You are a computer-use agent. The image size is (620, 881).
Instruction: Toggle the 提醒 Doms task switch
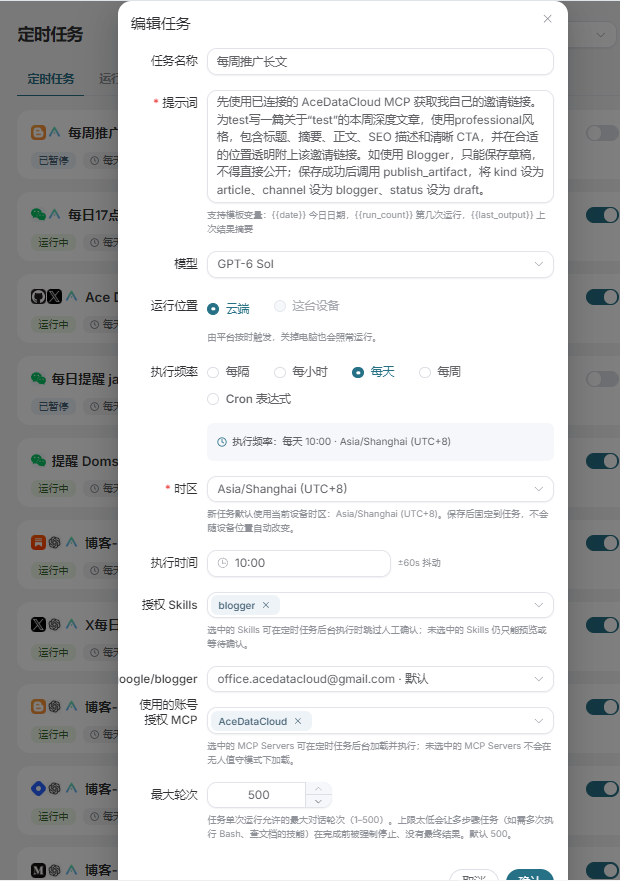602,461
